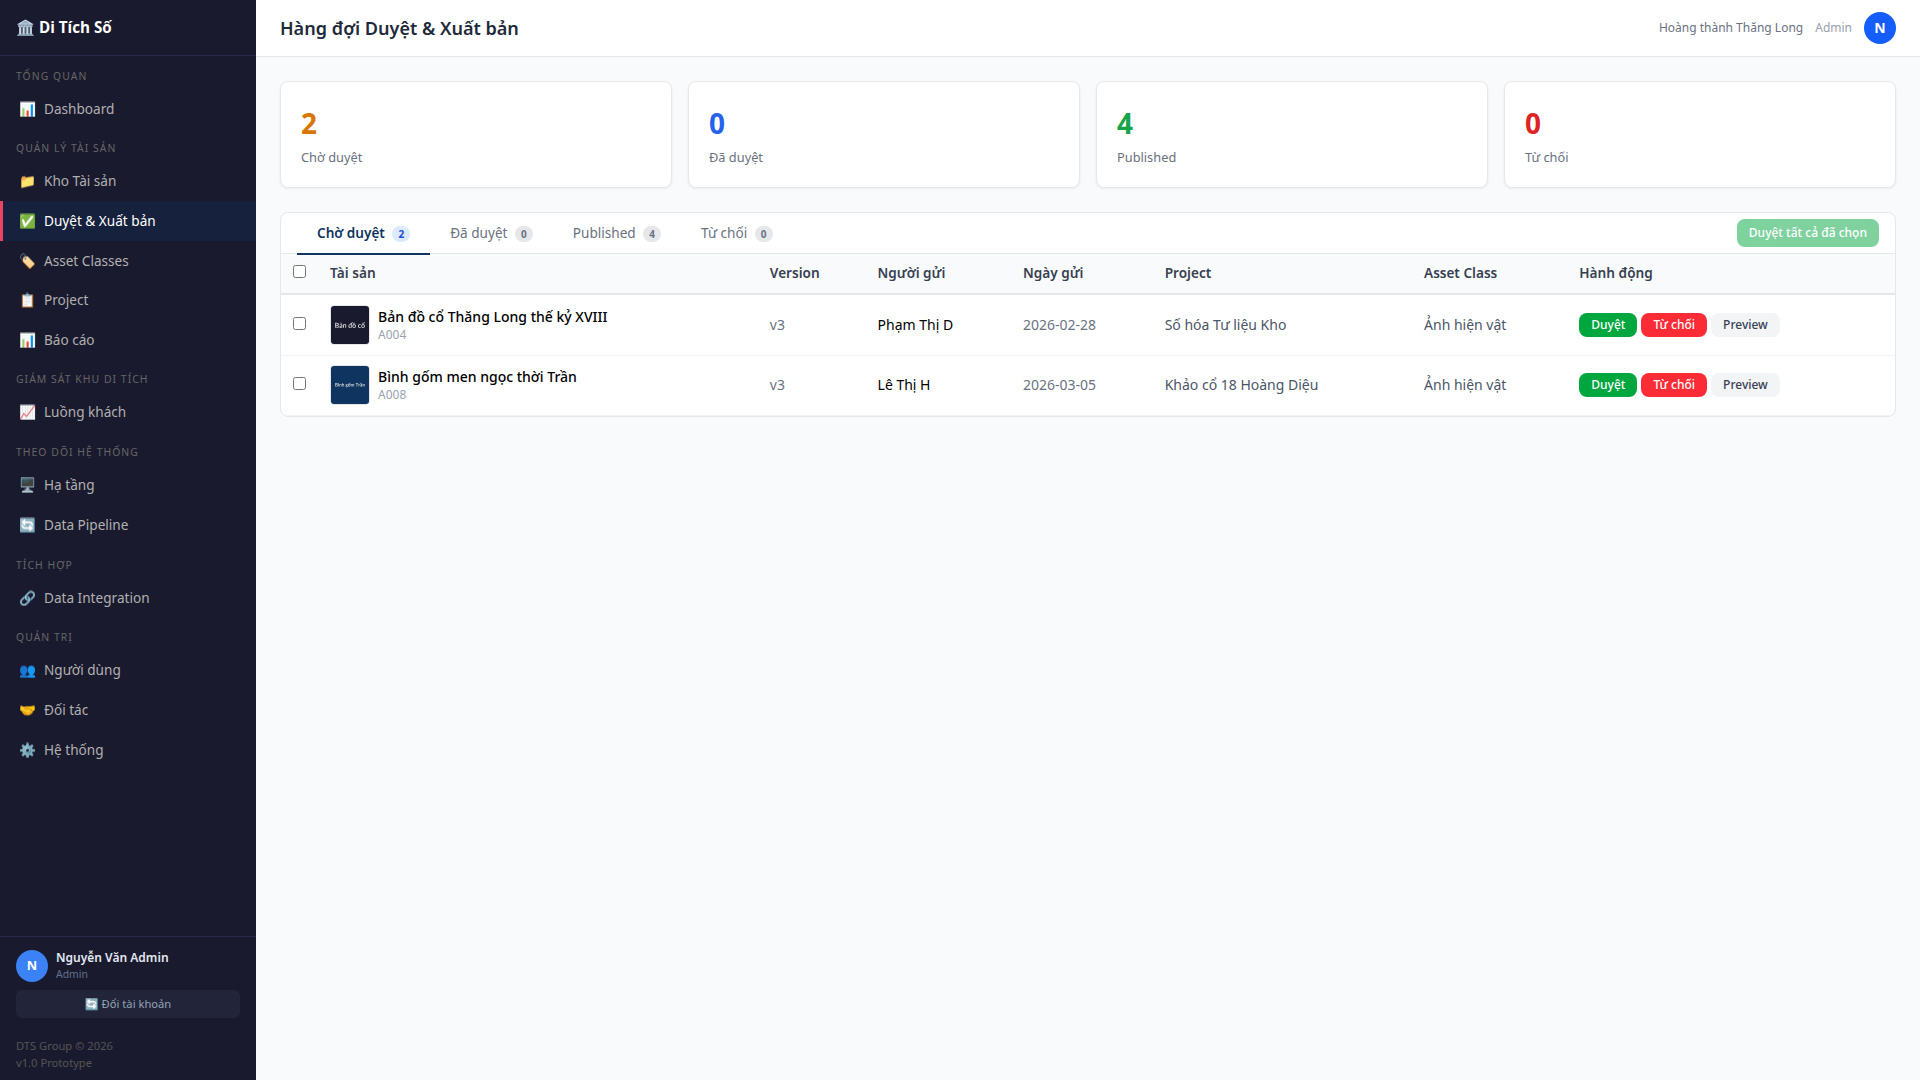Image resolution: width=1920 pixels, height=1080 pixels.
Task: Open Kho Tài sản folder icon
Action: point(27,181)
